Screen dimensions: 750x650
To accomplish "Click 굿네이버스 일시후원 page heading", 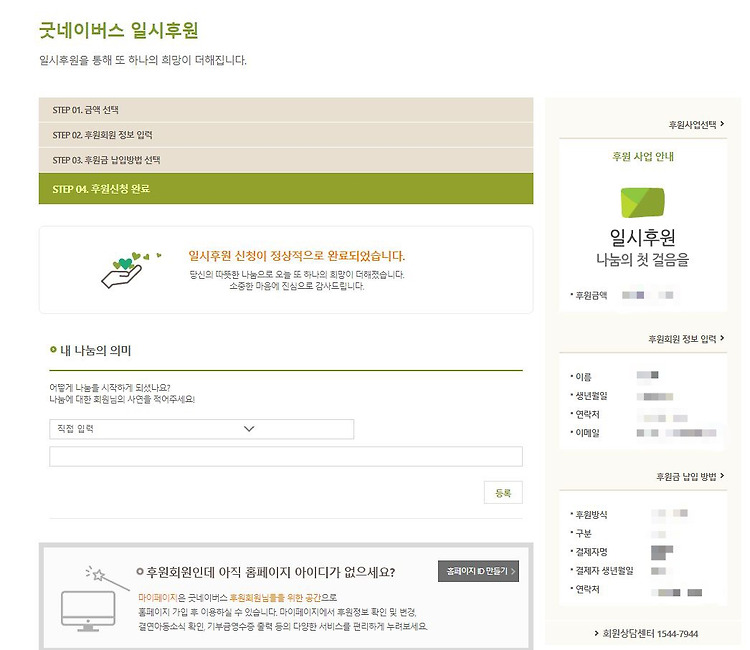I will tap(119, 30).
